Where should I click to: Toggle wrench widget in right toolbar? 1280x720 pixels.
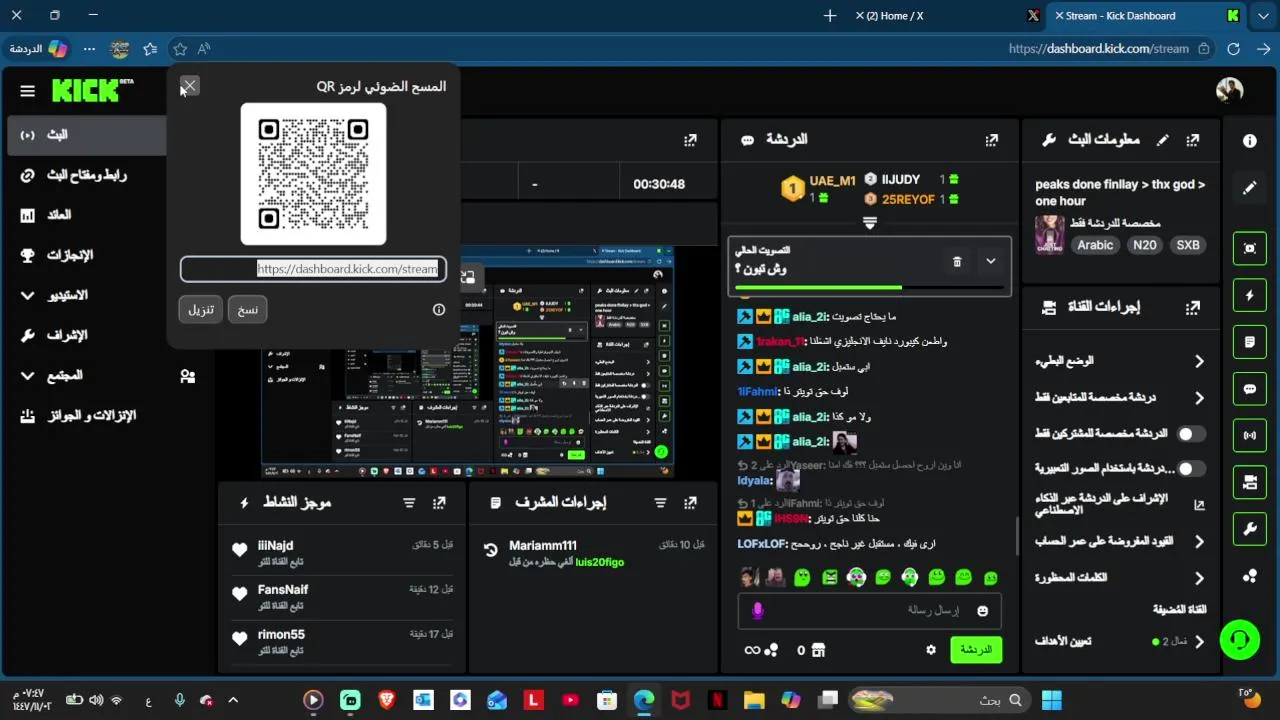1250,529
